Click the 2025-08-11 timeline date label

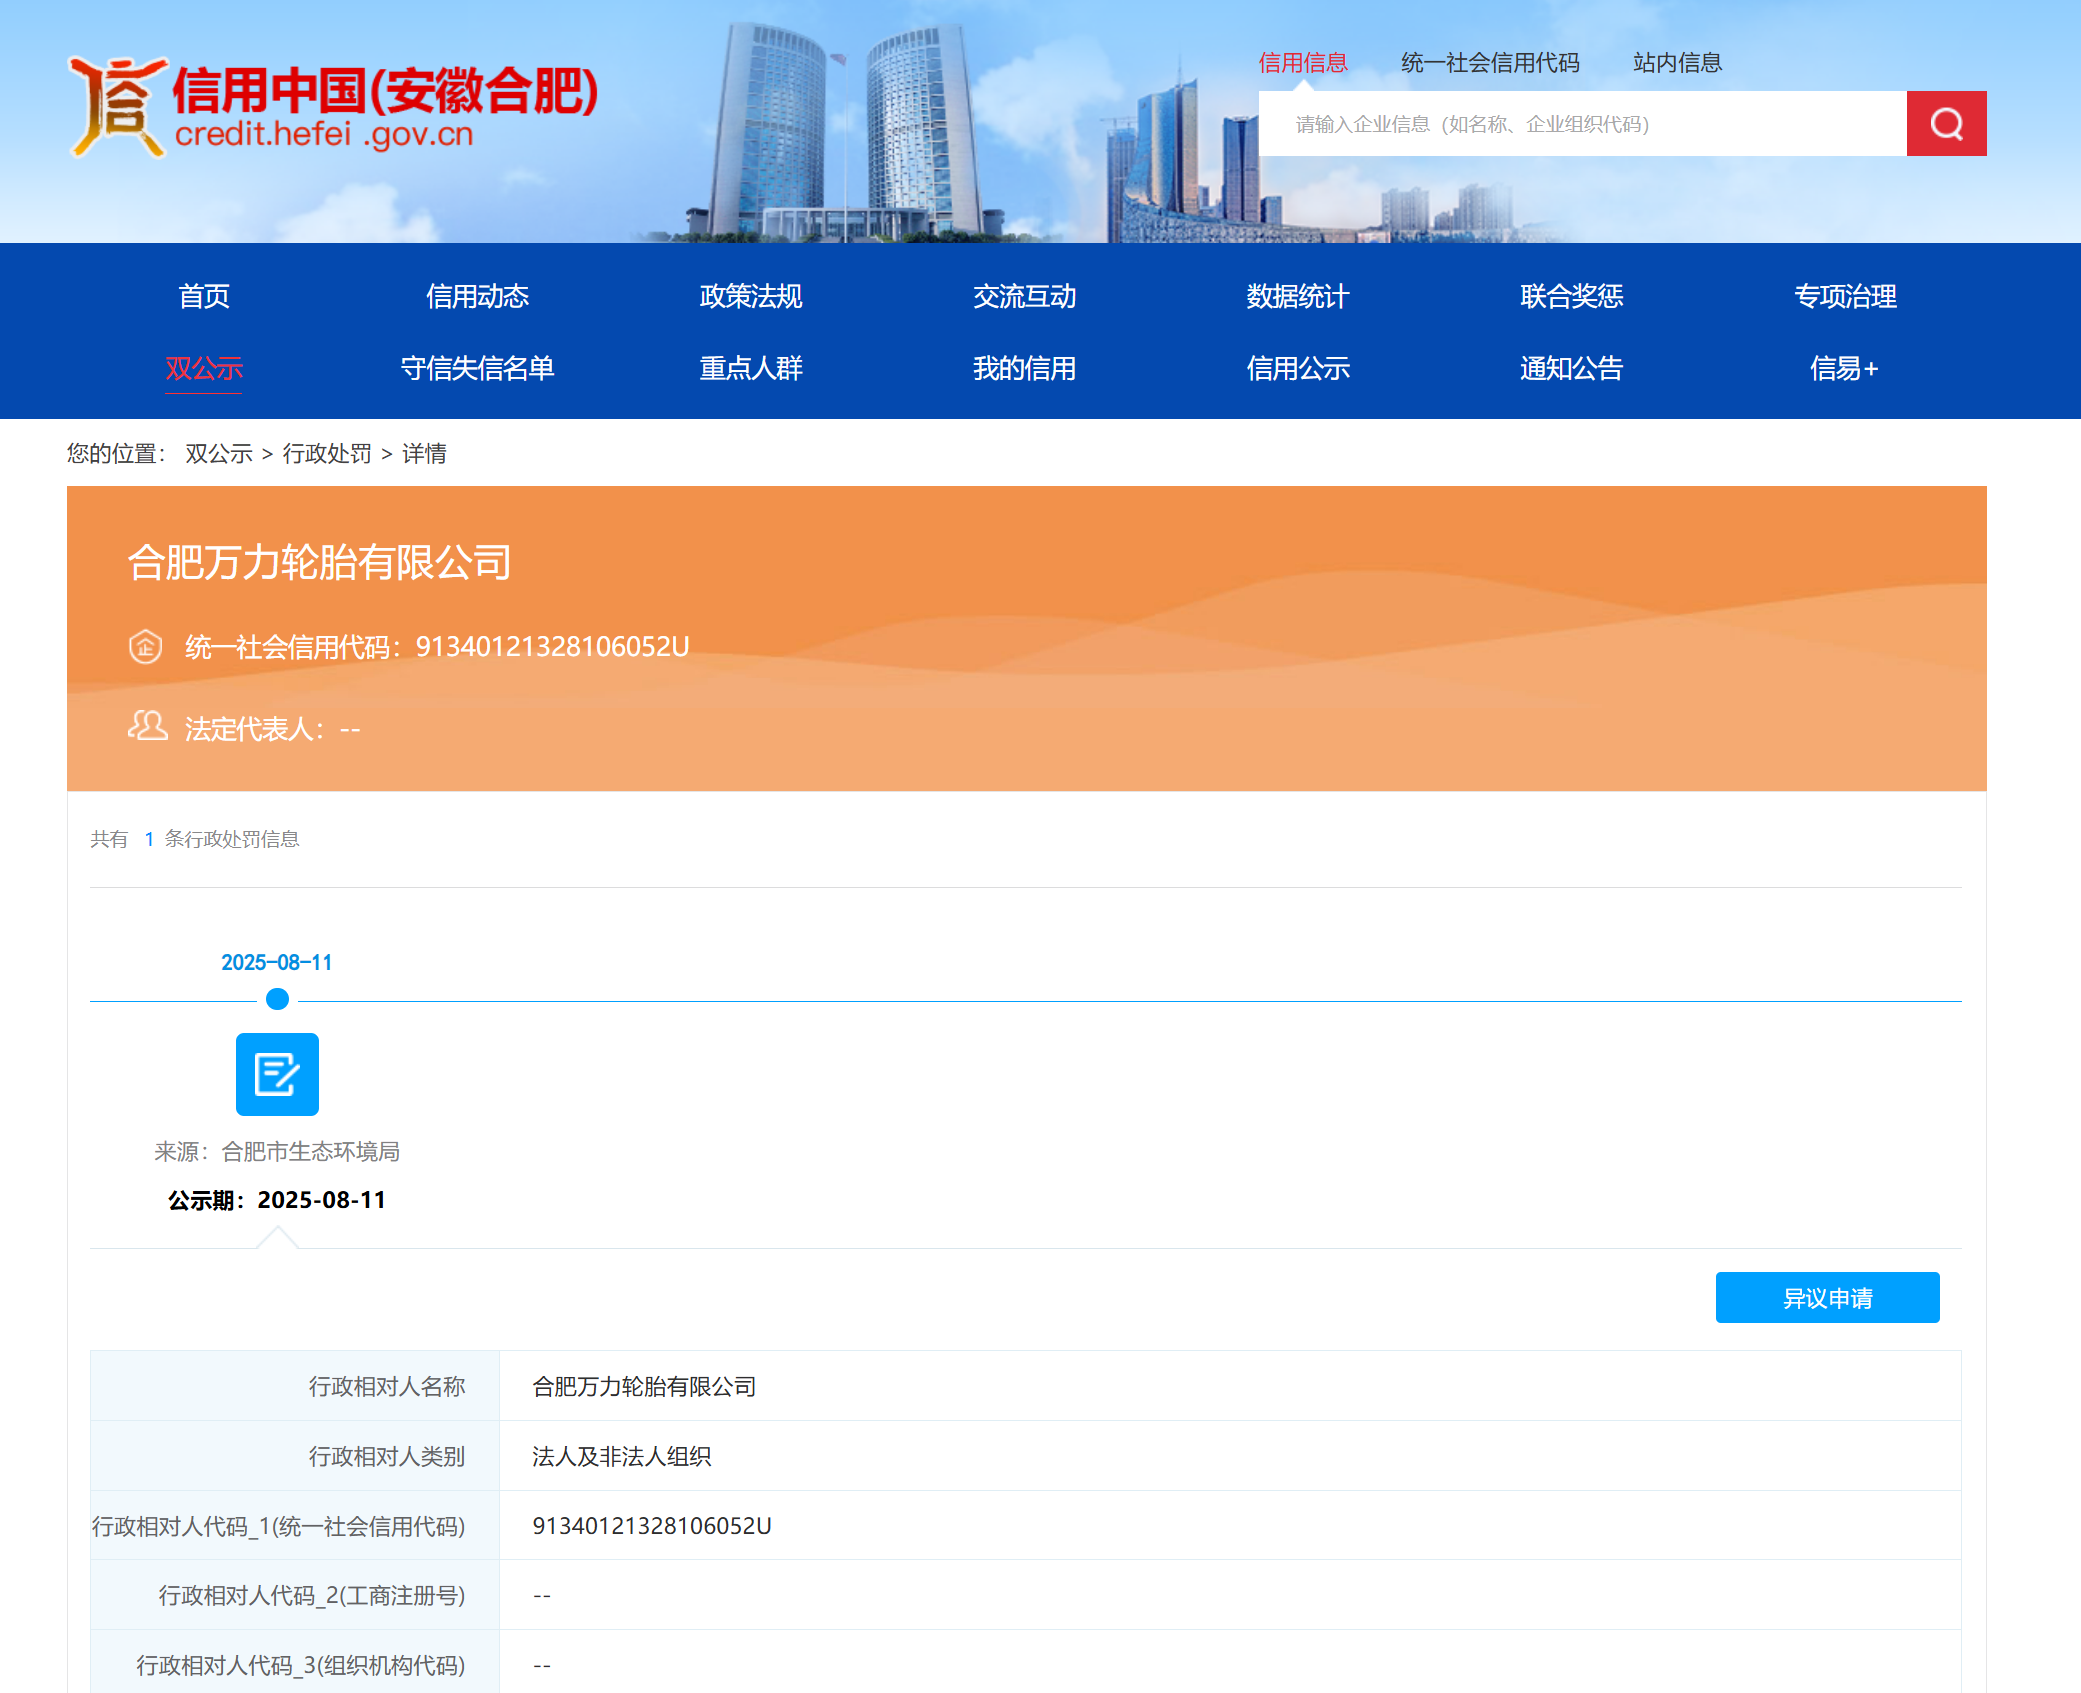click(x=277, y=962)
